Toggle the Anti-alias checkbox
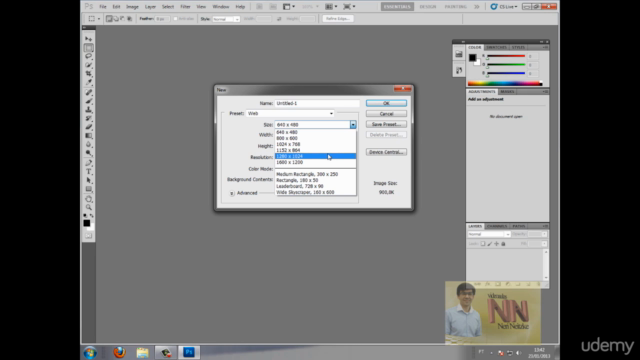The height and width of the screenshot is (360, 640). coord(176,19)
